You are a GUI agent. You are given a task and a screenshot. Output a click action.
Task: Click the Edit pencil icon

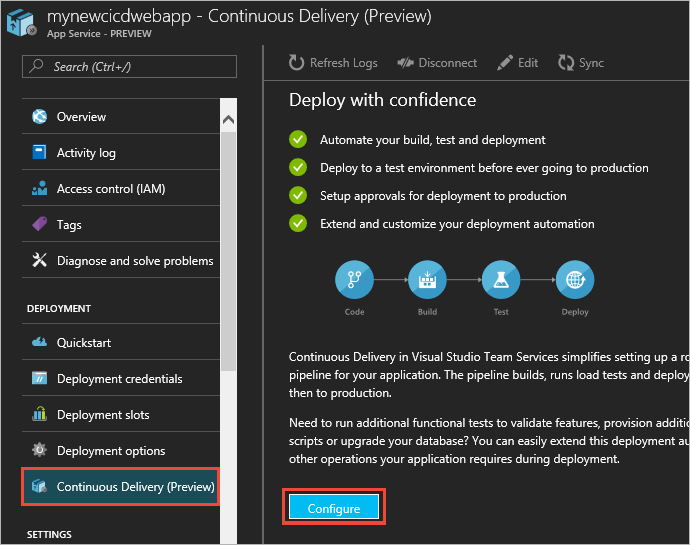(505, 63)
